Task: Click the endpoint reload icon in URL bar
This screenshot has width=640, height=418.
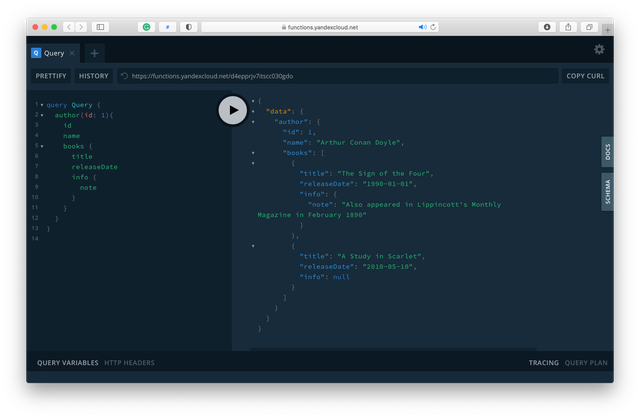Action: (125, 76)
